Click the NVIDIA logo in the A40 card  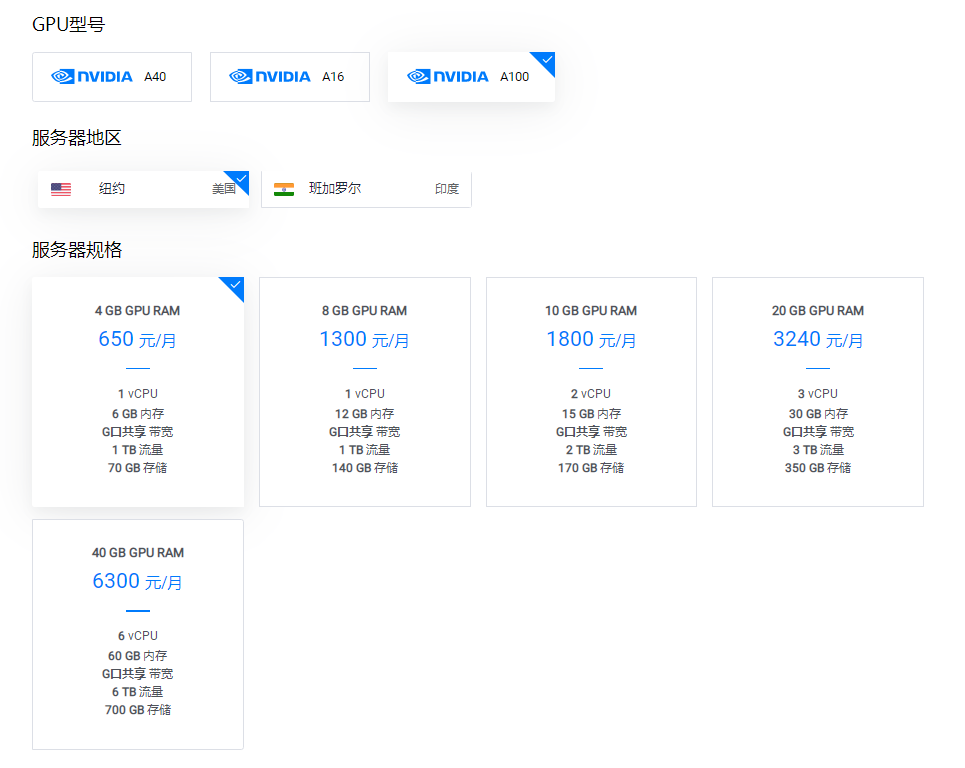pyautogui.click(x=92, y=76)
